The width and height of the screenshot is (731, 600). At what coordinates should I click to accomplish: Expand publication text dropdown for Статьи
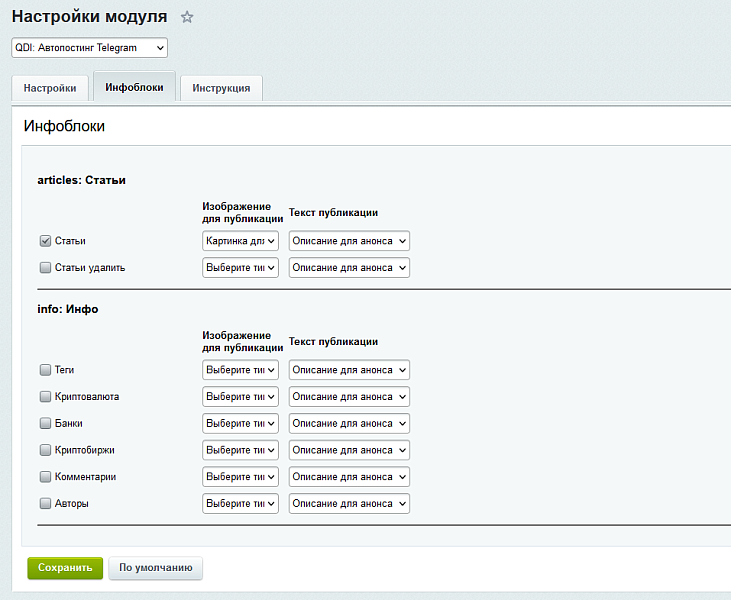tap(349, 241)
